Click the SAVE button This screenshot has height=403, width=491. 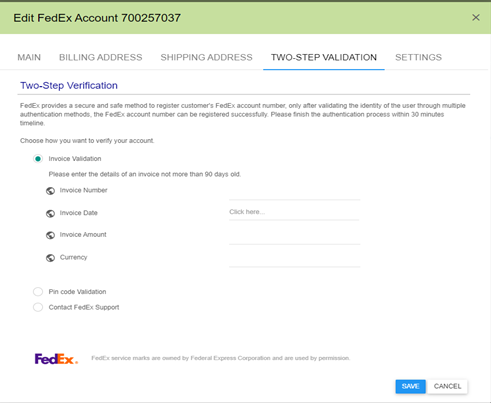(410, 386)
